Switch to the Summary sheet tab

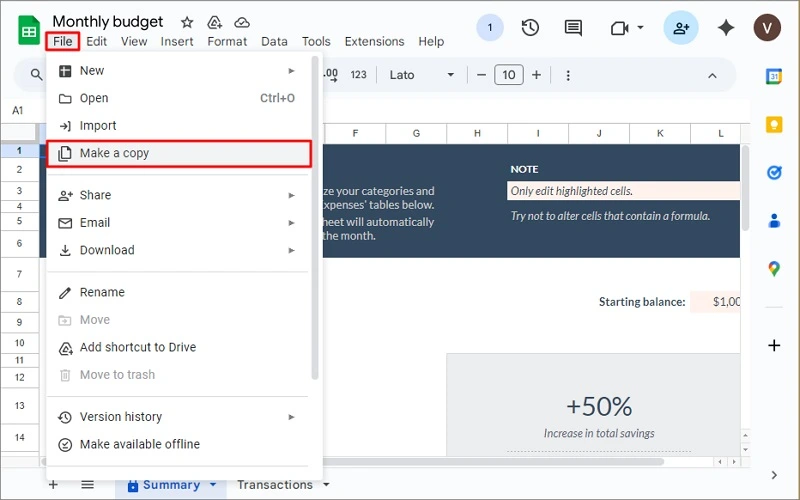[171, 485]
